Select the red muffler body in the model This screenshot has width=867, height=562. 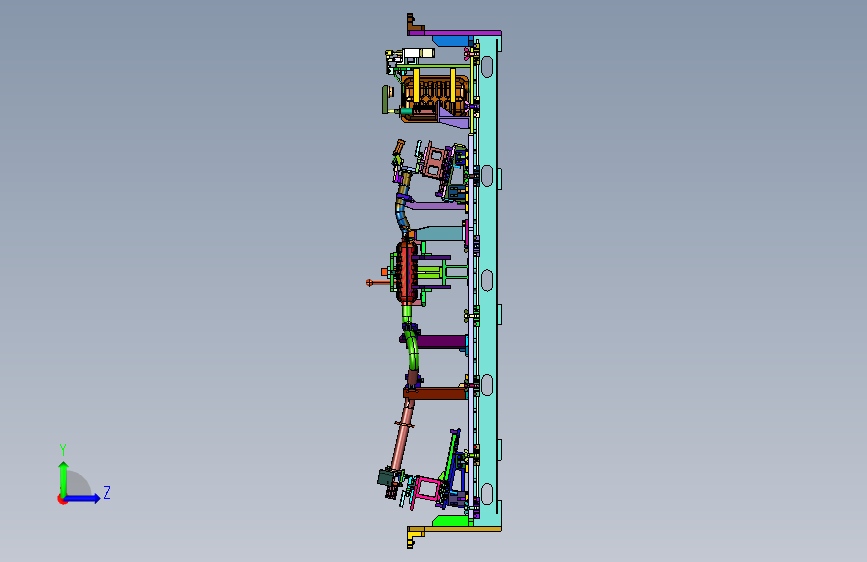(x=408, y=273)
